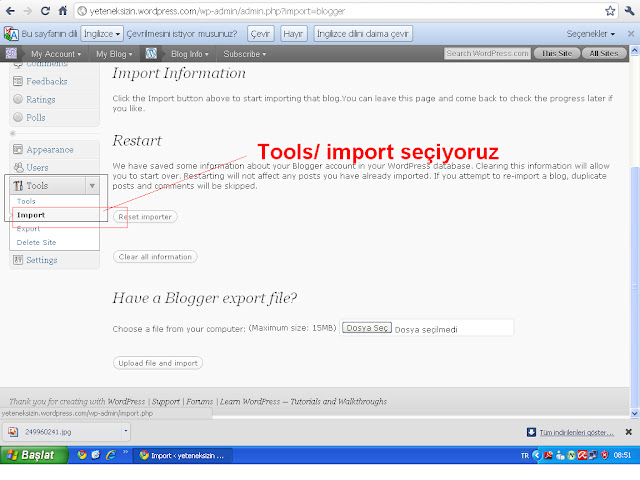Click the Users sidebar icon
640x480 pixels.
pyautogui.click(x=18, y=167)
